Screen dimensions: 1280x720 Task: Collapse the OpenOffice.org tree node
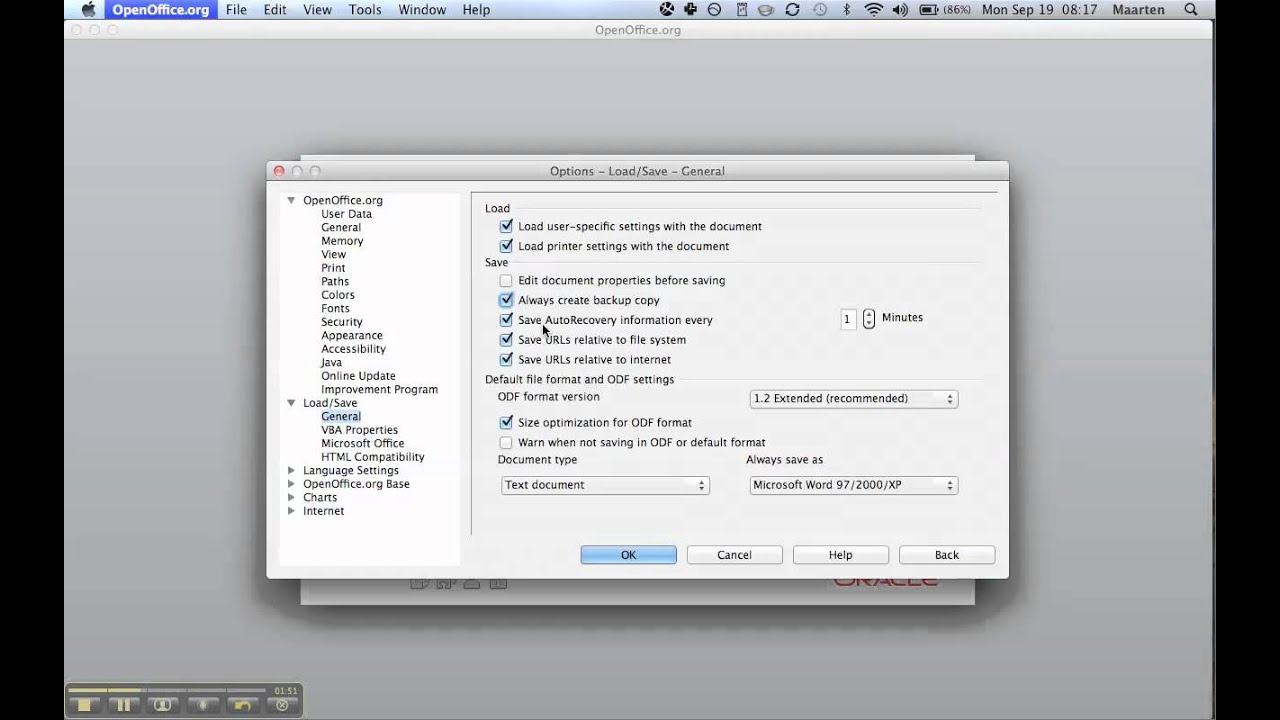(x=291, y=200)
